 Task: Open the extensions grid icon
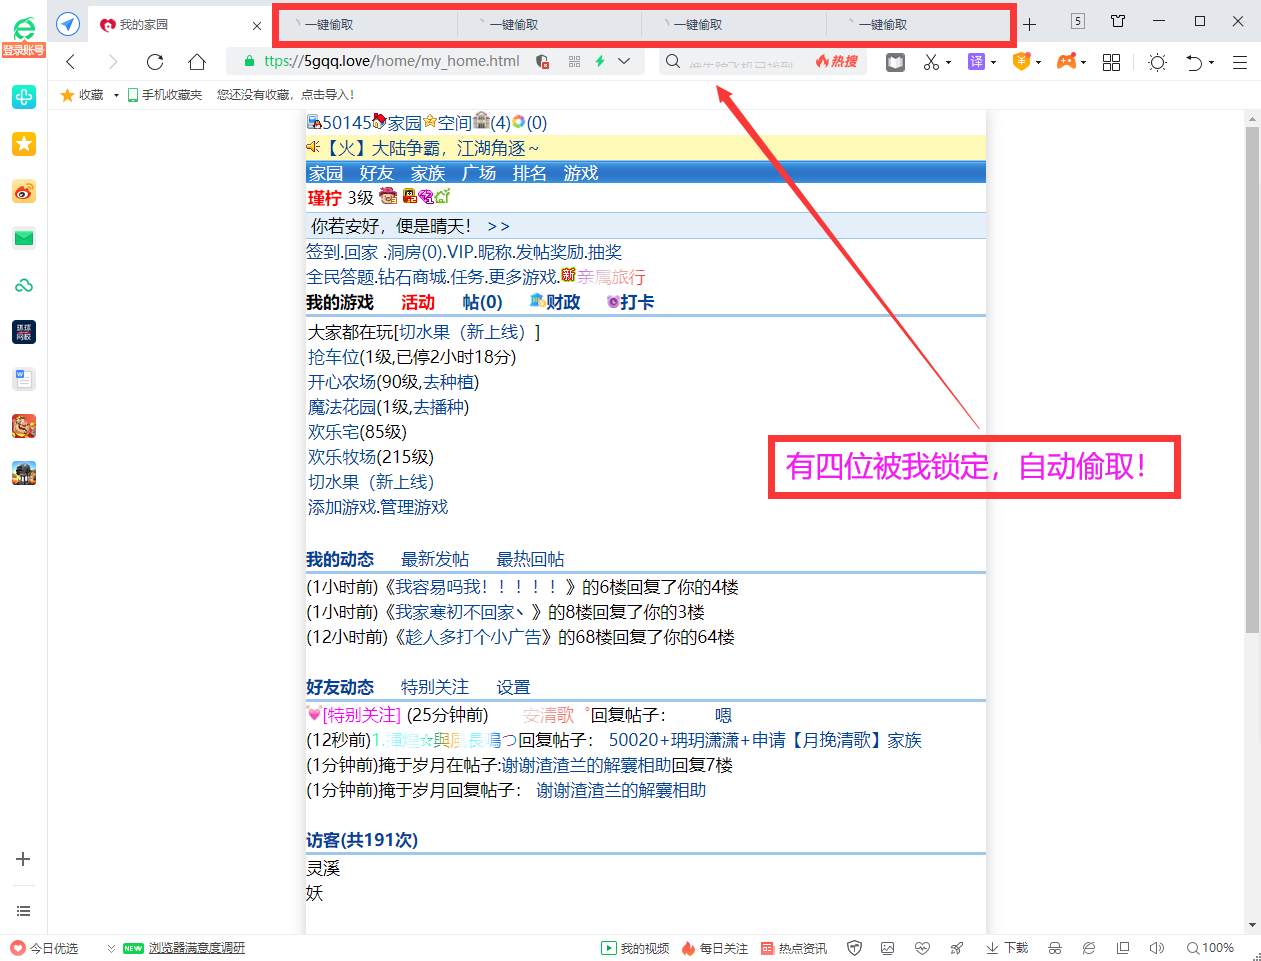[1111, 62]
